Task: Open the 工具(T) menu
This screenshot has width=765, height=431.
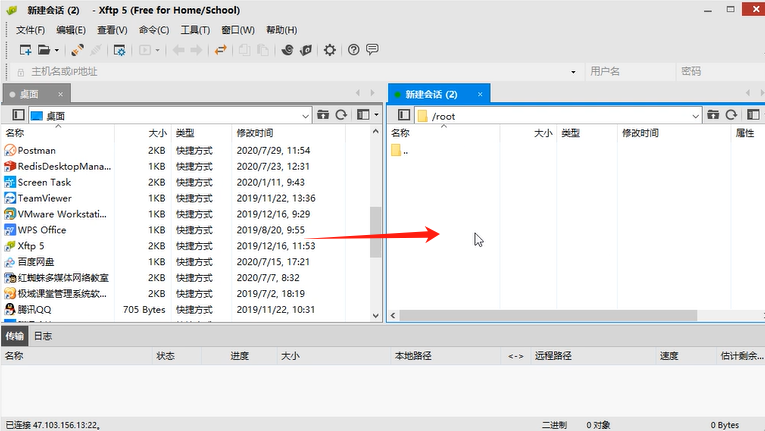Action: [195, 30]
